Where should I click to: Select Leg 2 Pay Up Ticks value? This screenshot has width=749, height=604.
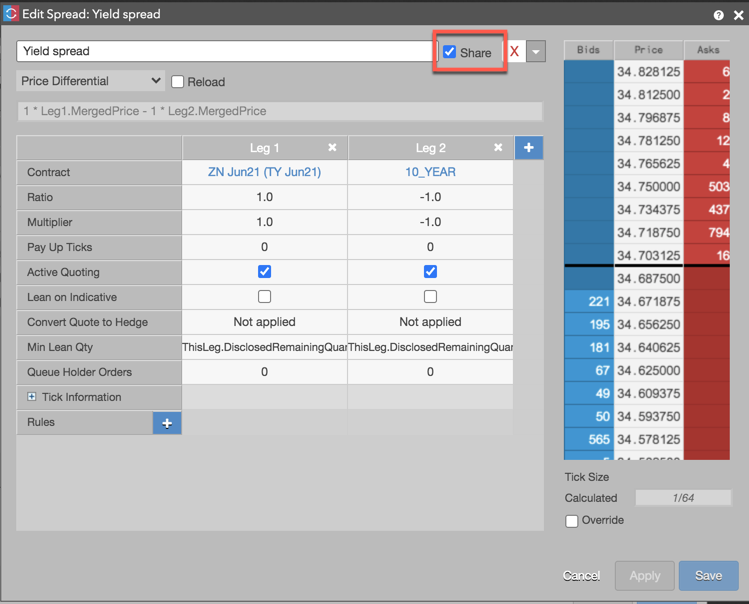430,247
